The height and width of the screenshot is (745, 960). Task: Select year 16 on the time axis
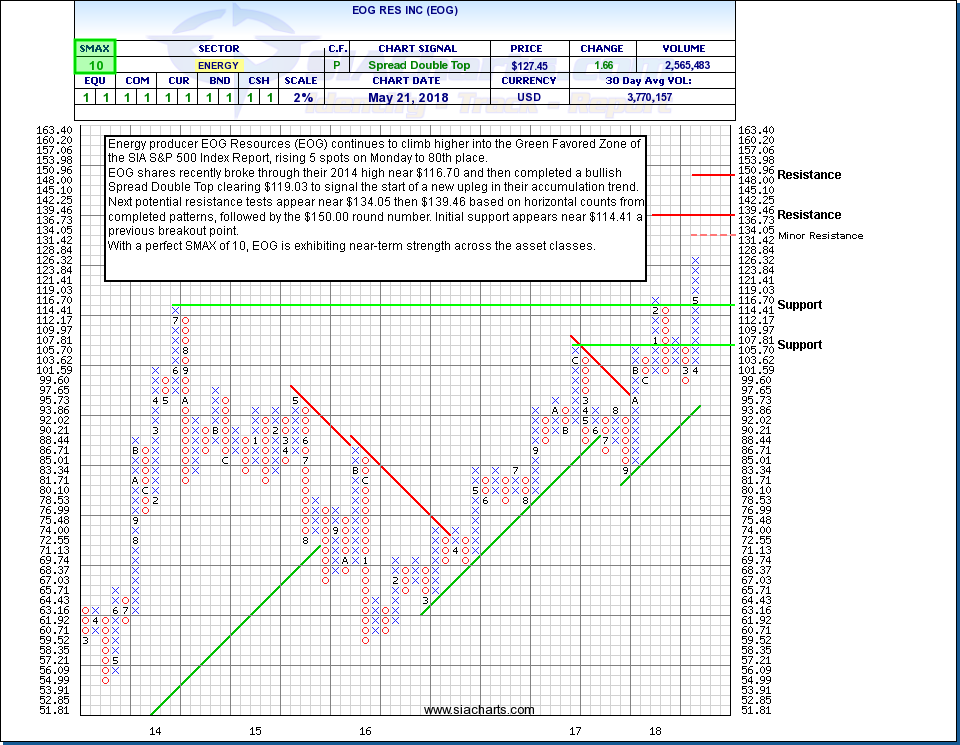(x=366, y=732)
